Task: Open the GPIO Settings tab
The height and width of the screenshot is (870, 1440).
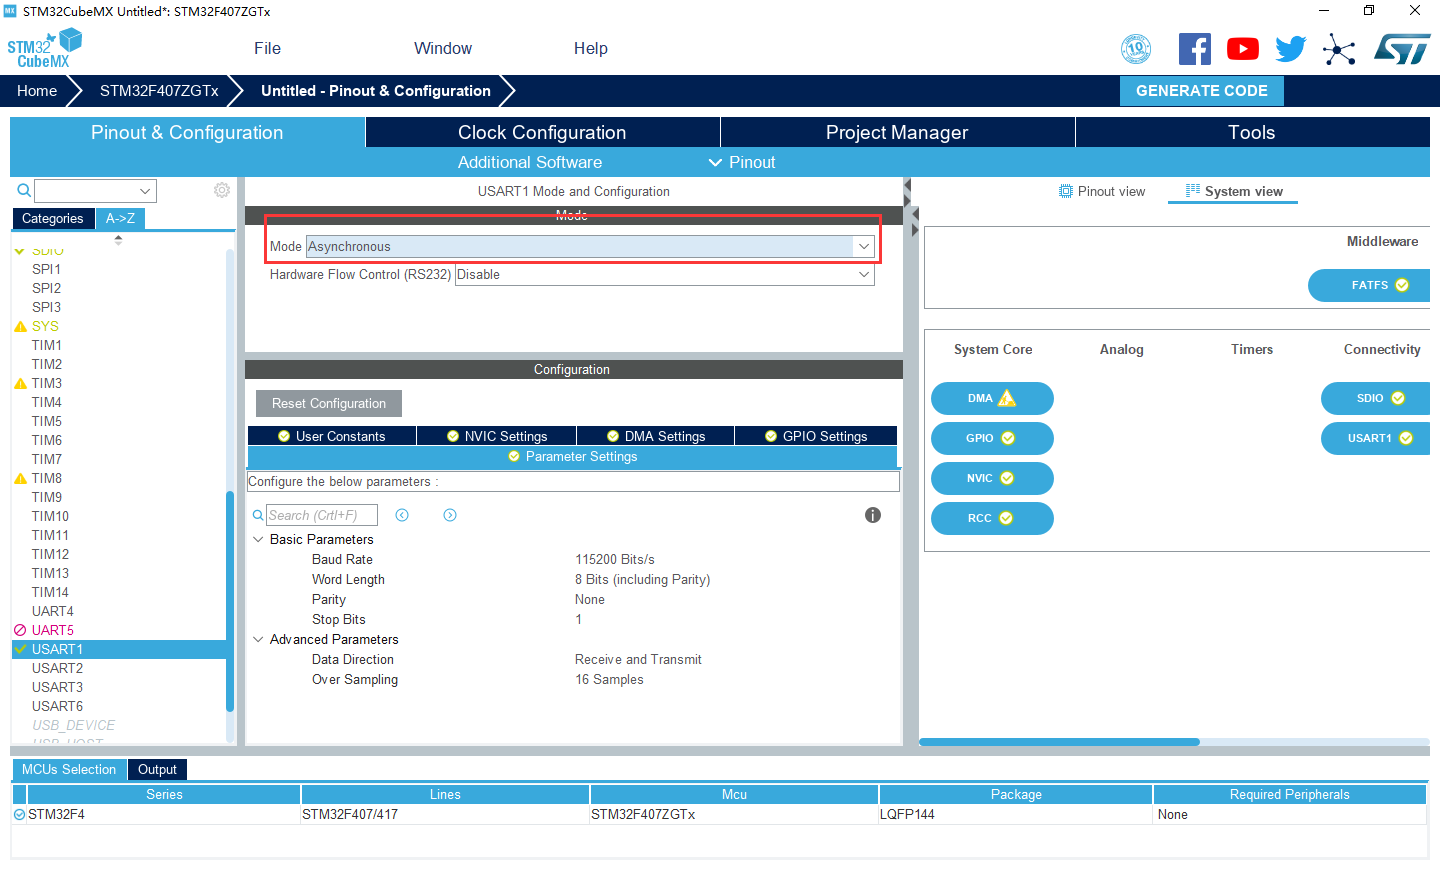Action: (816, 436)
